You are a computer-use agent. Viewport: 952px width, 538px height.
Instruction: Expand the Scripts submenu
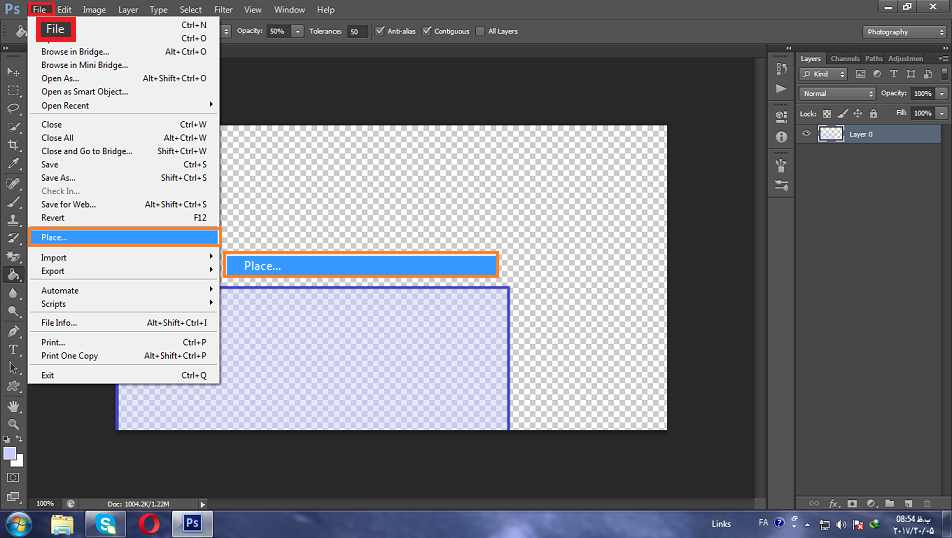124,304
